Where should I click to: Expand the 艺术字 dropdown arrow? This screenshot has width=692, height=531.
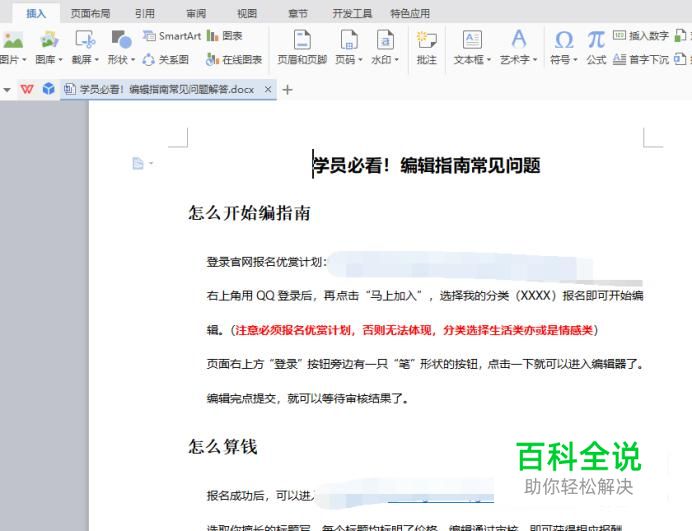[535, 60]
